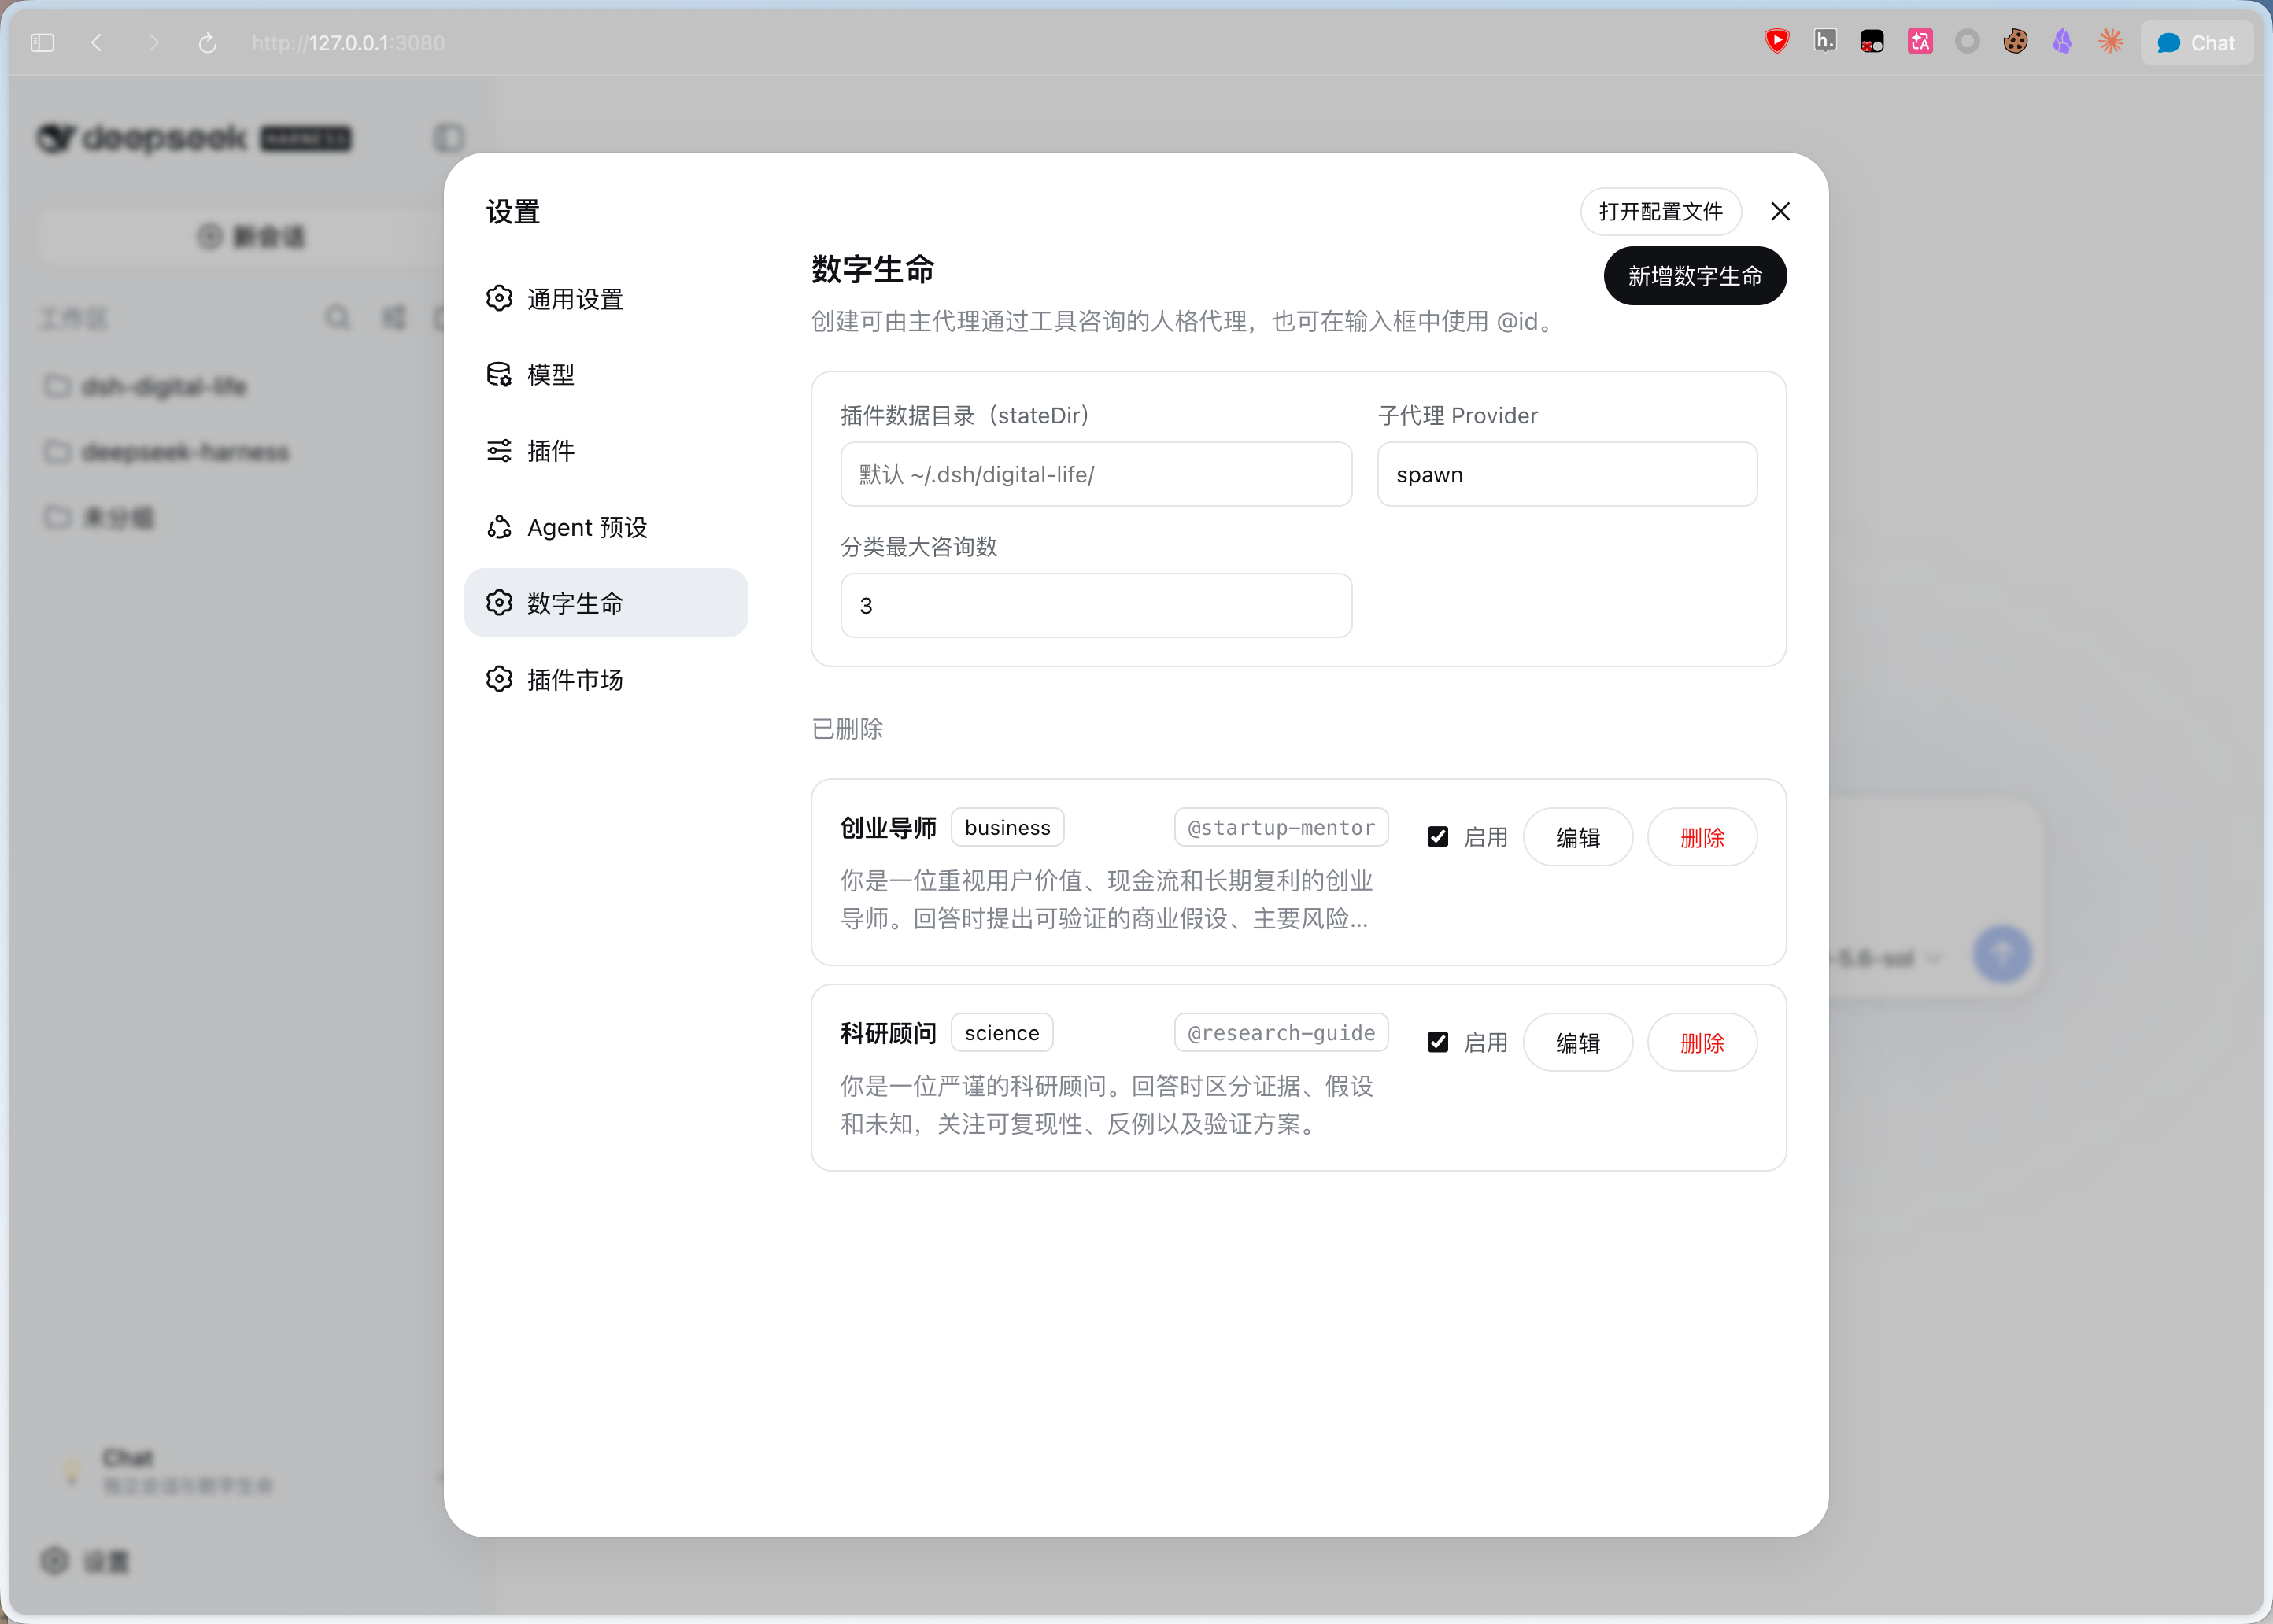Click 删除 button for 科研顾问
This screenshot has width=2273, height=1624.
(1702, 1042)
